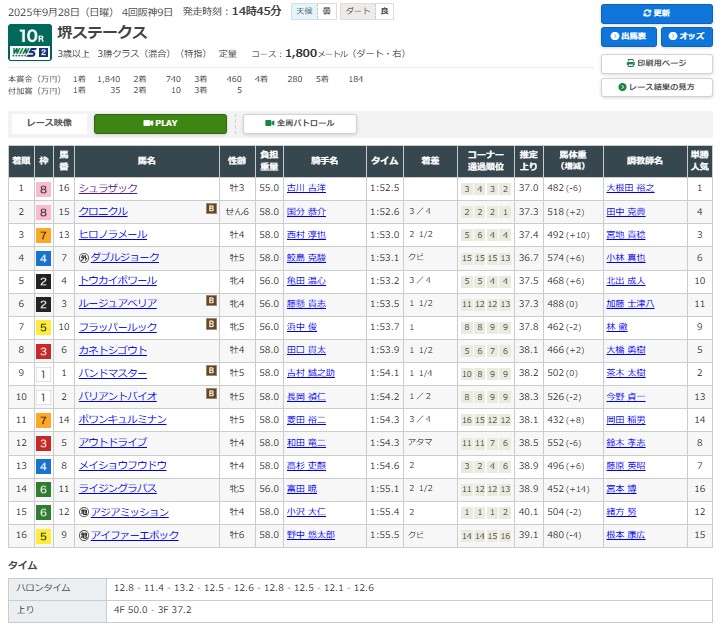Open the オッズ odds page
This screenshot has width=720, height=627.
(684, 37)
